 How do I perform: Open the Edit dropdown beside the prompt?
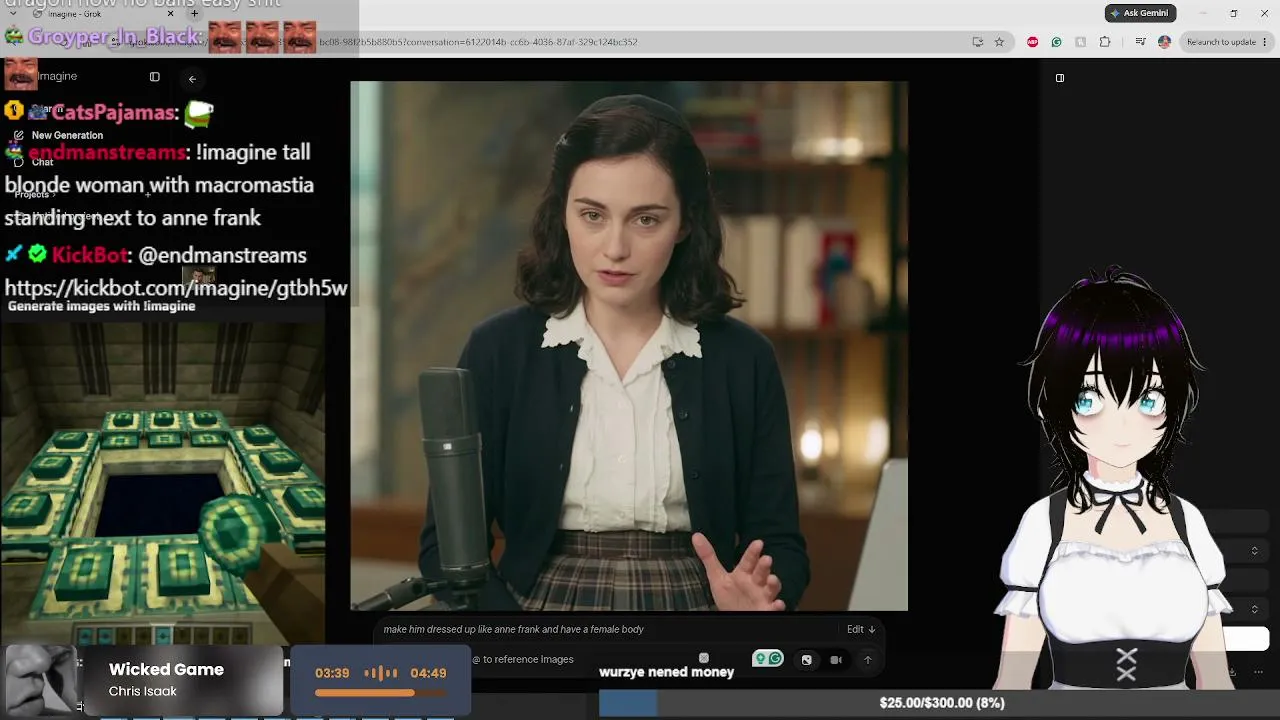(x=861, y=629)
